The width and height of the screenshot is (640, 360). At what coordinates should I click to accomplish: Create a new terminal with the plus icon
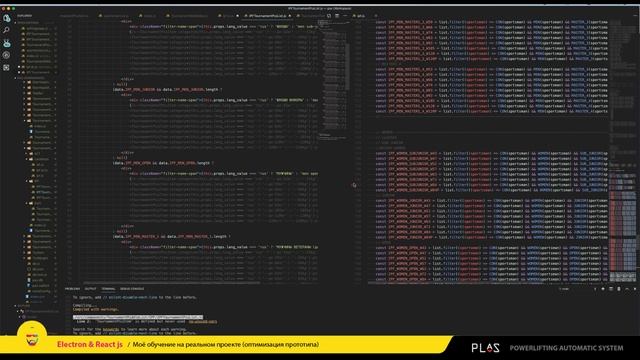[x=602, y=289]
